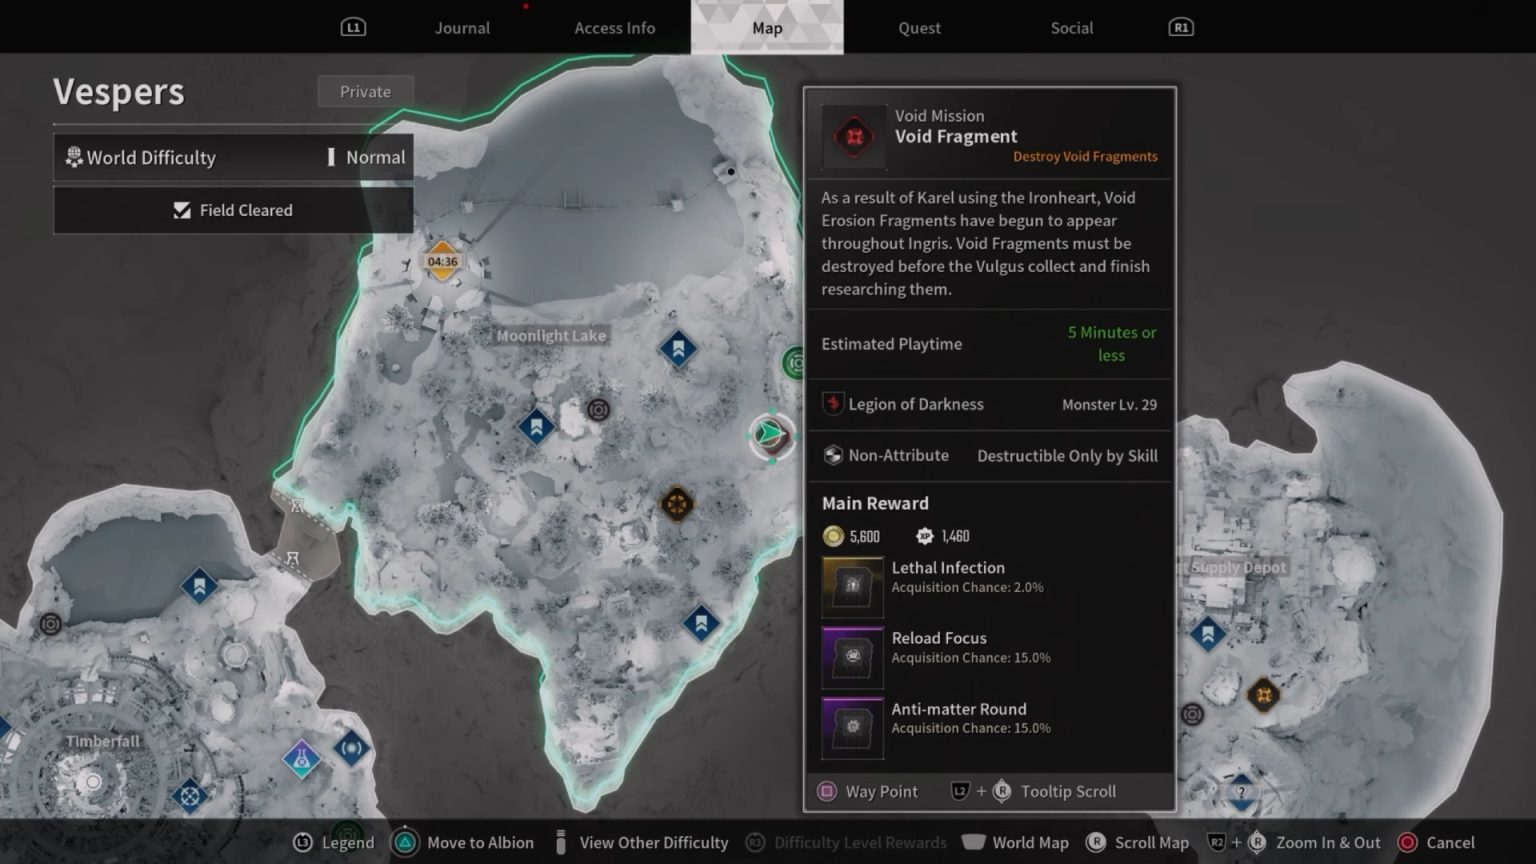Viewport: 1536px width, 864px height.
Task: Click View Other Difficulty
Action: [642, 843]
